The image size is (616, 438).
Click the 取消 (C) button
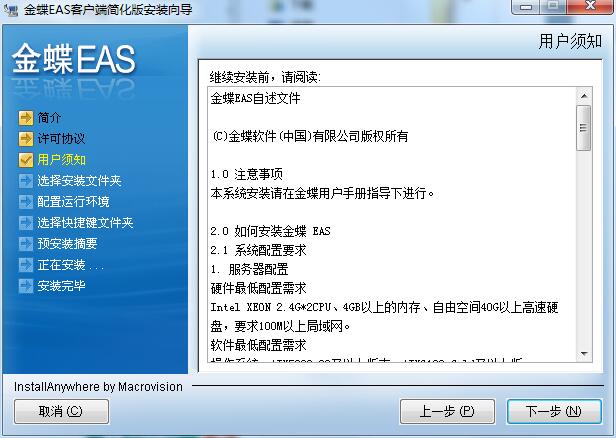pyautogui.click(x=61, y=411)
